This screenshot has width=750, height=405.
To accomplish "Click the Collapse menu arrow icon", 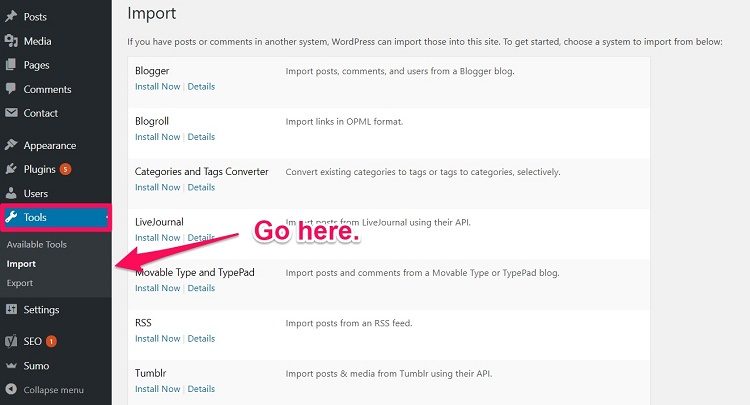I will (x=11, y=390).
